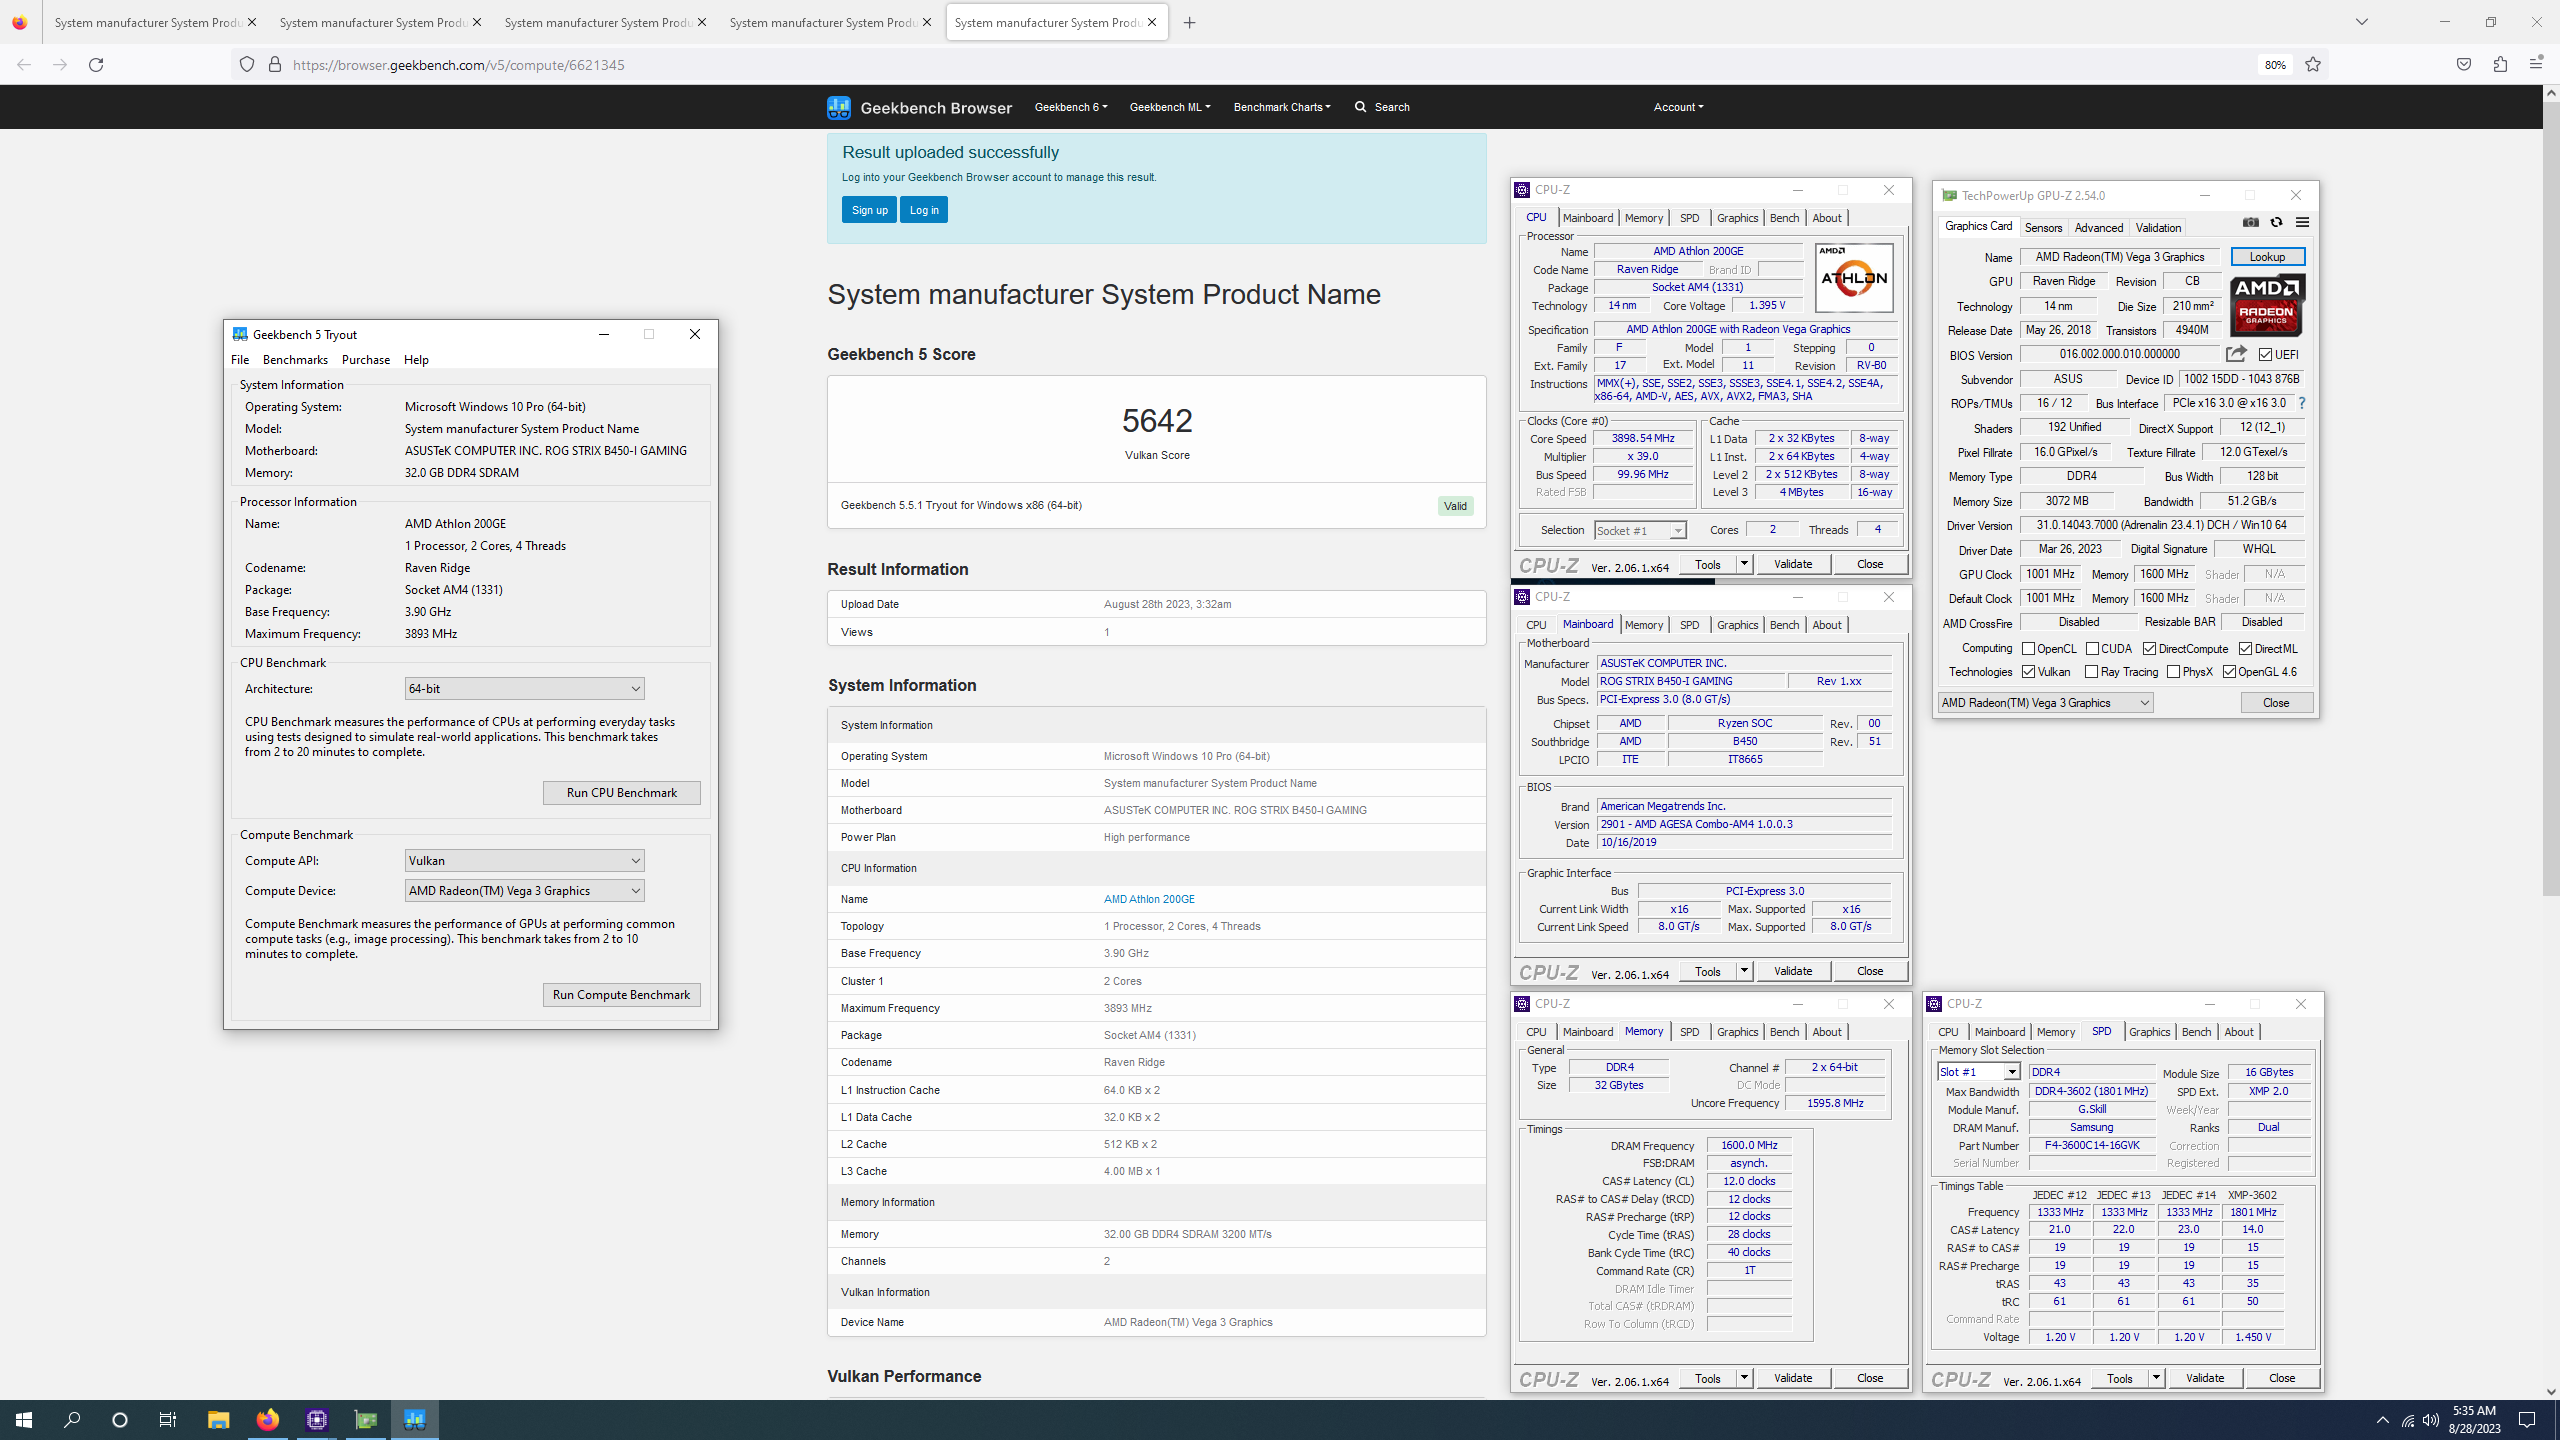Click the Geekbench taskbar icon

pos(415,1420)
